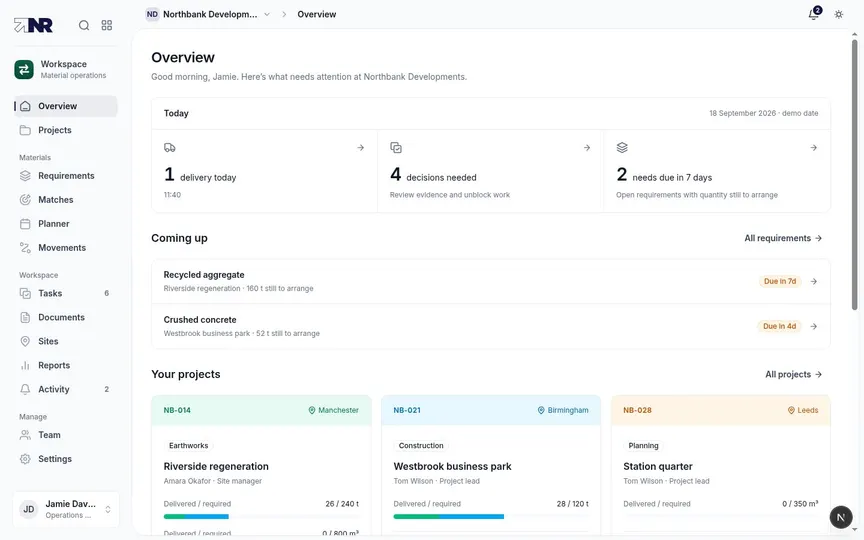The height and width of the screenshot is (540, 864).
Task: Click the JD user avatar
Action: coord(29,509)
